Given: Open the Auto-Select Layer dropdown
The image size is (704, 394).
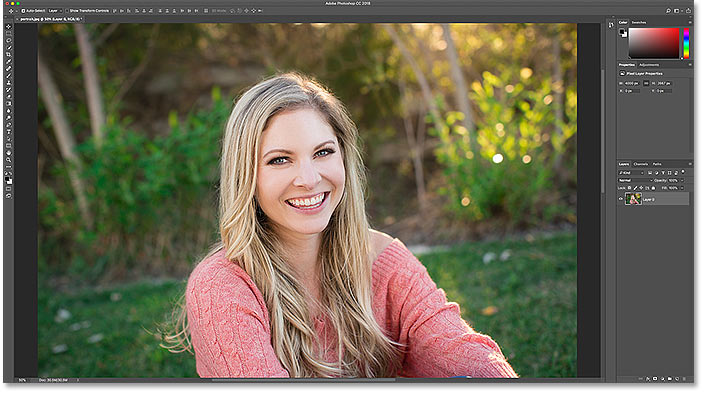Looking at the screenshot, I should 55,11.
